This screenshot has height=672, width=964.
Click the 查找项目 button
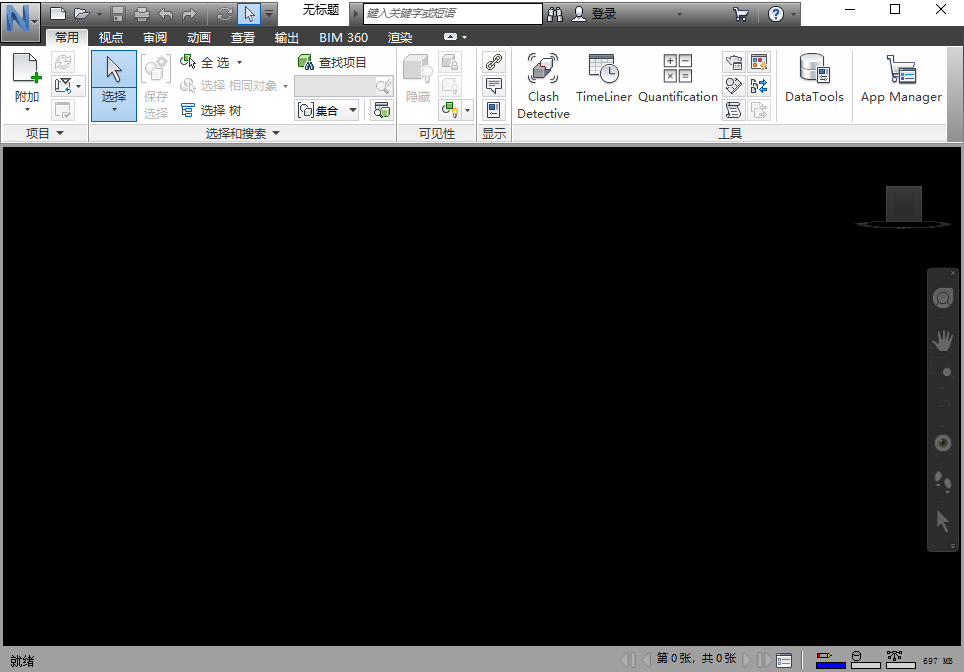(x=333, y=62)
